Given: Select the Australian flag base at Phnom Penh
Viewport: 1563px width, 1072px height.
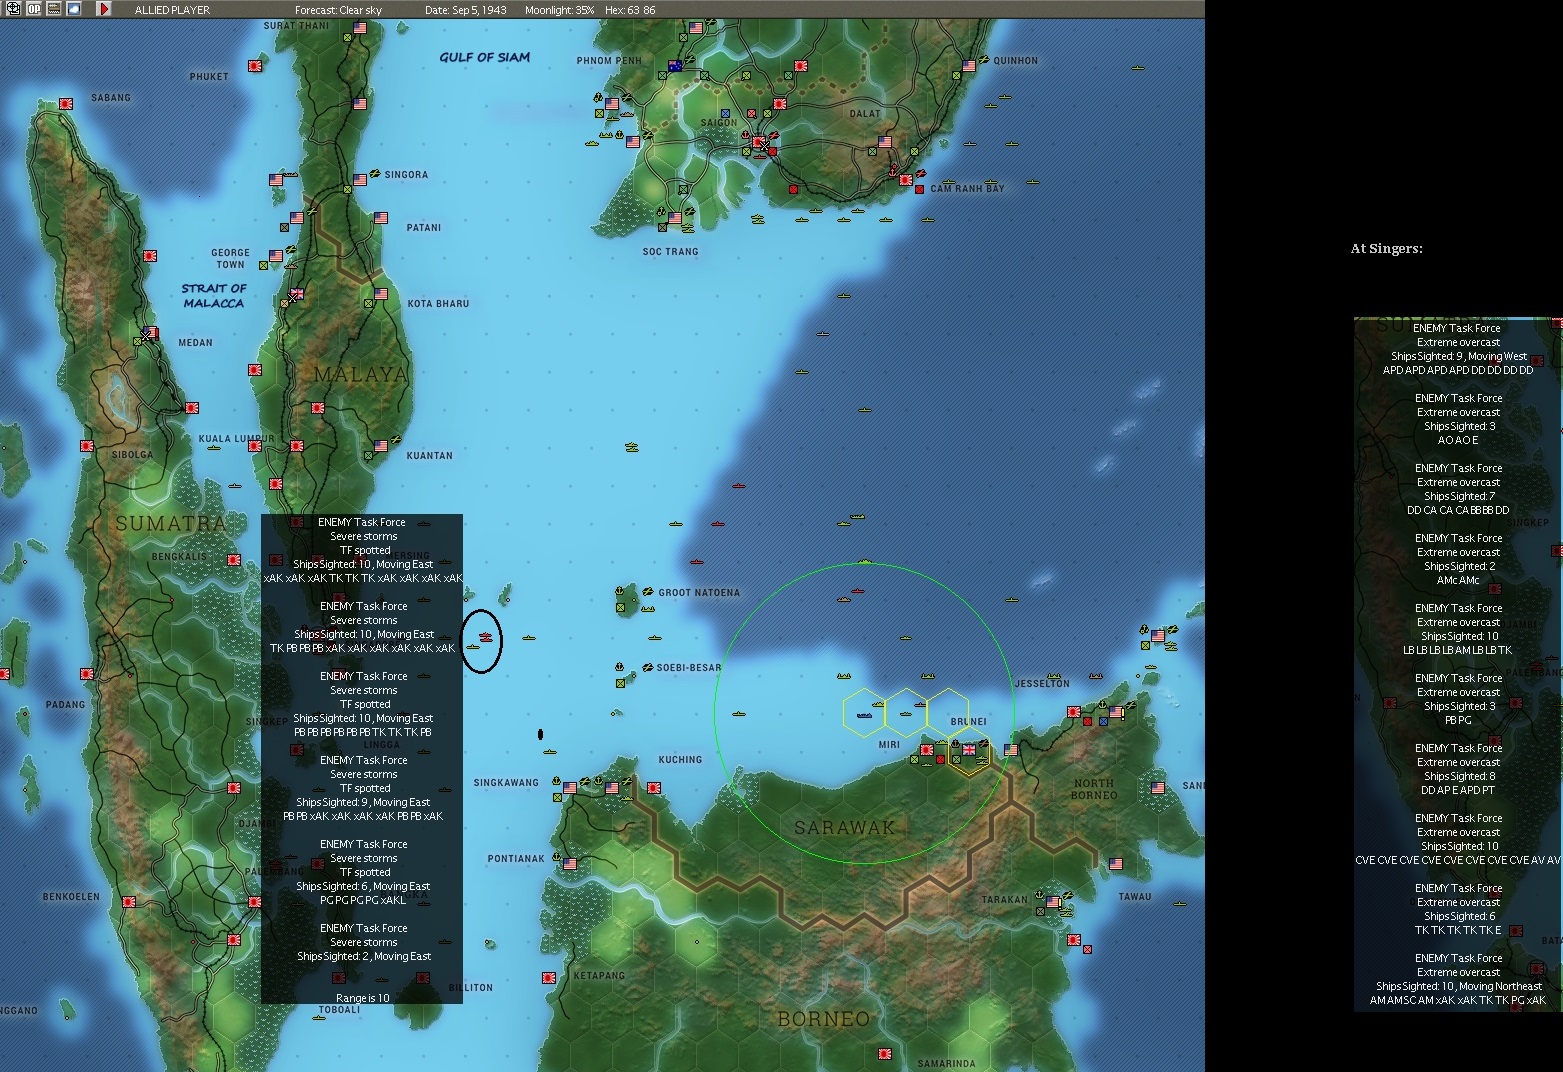Looking at the screenshot, I should click(x=675, y=66).
